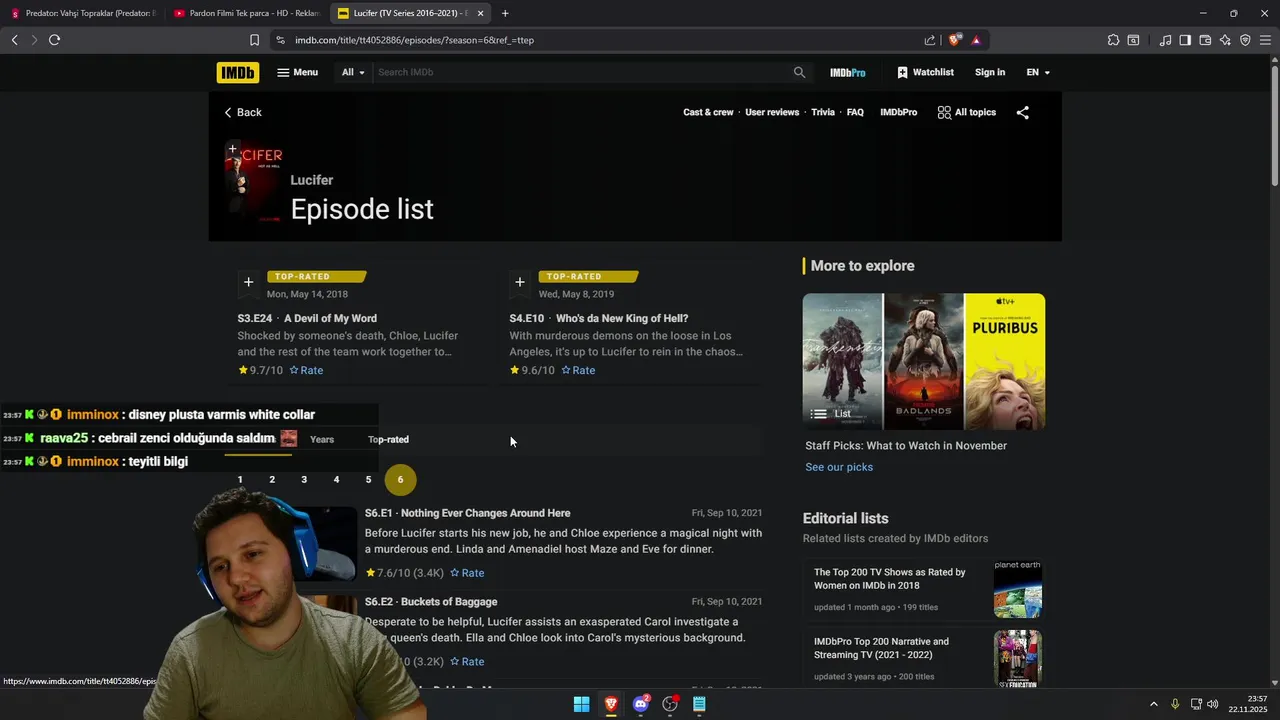Open Brave Shields lion icon
The width and height of the screenshot is (1280, 720).
pos(955,40)
